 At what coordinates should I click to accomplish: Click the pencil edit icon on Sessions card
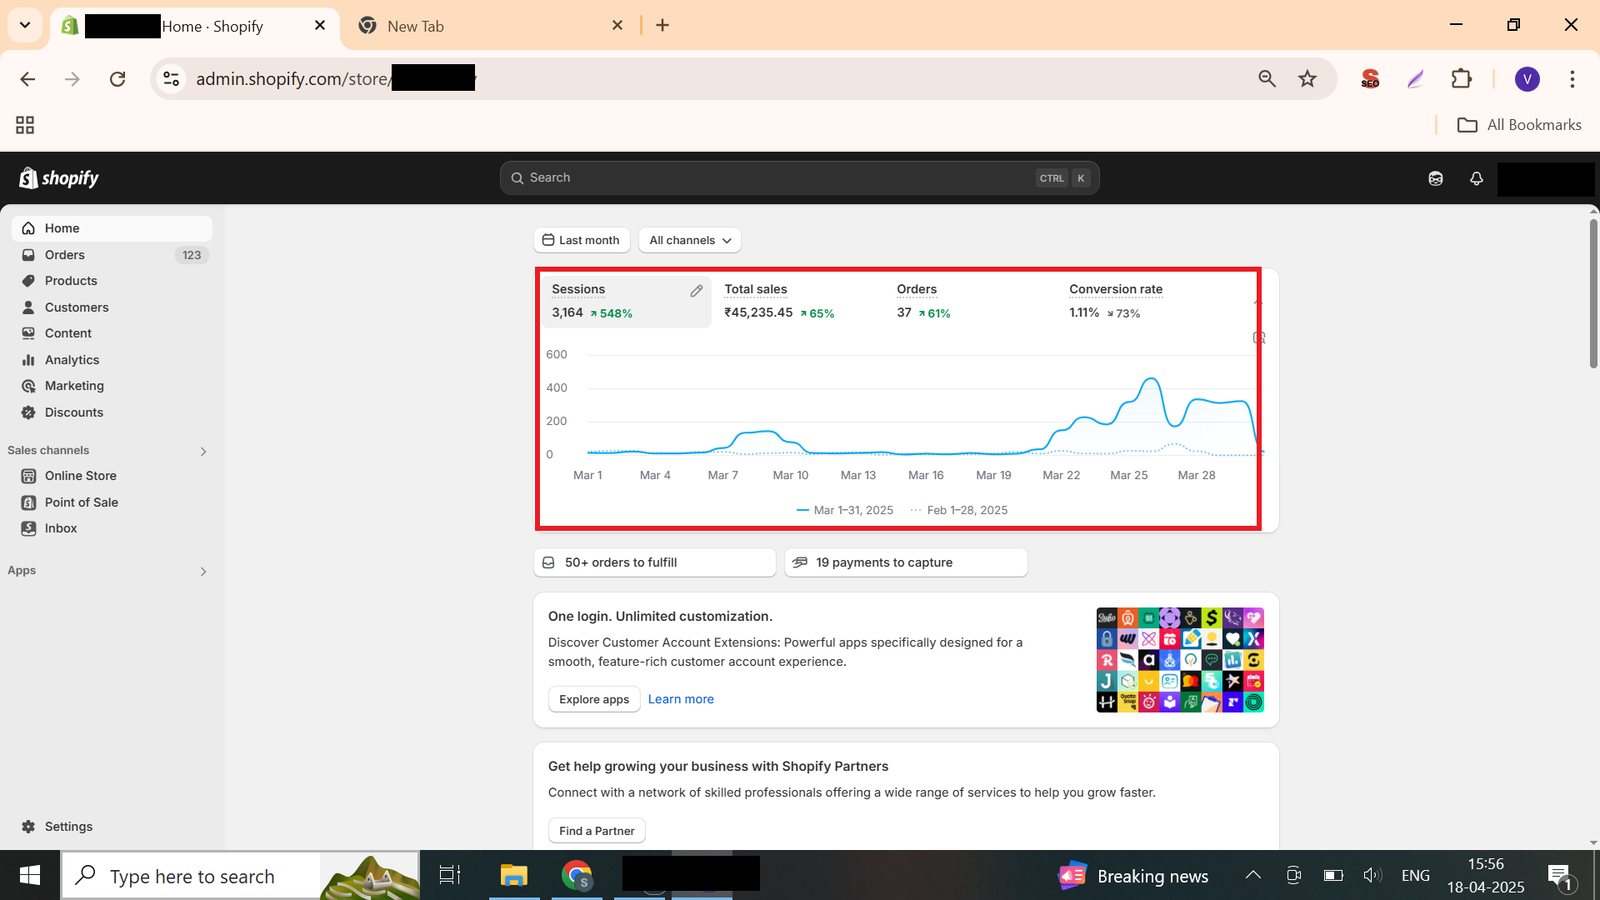(696, 291)
